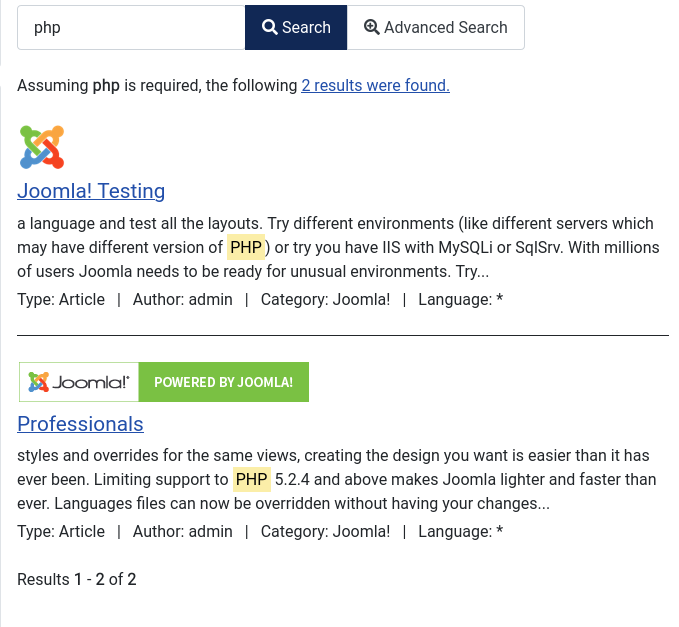Open the Joomla! Testing article link
679x627 pixels.
click(91, 191)
